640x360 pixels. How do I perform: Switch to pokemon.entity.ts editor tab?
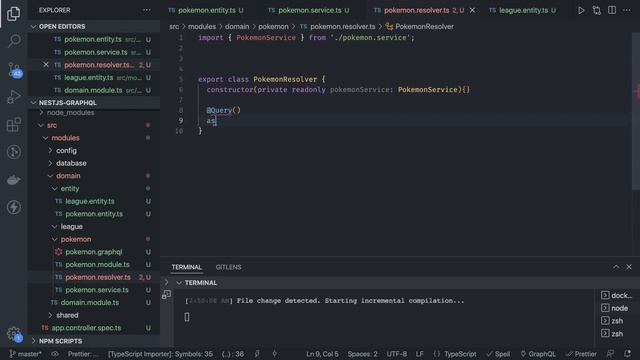tap(206, 10)
